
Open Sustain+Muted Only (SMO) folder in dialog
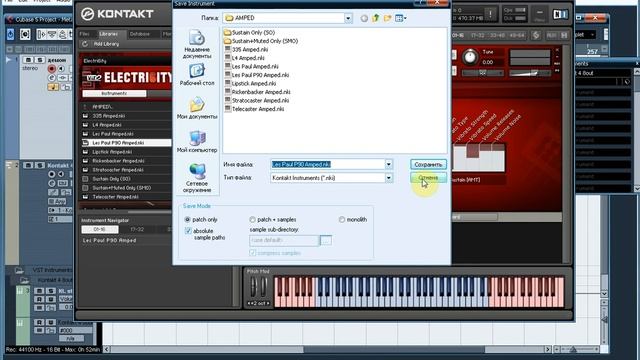(x=261, y=41)
